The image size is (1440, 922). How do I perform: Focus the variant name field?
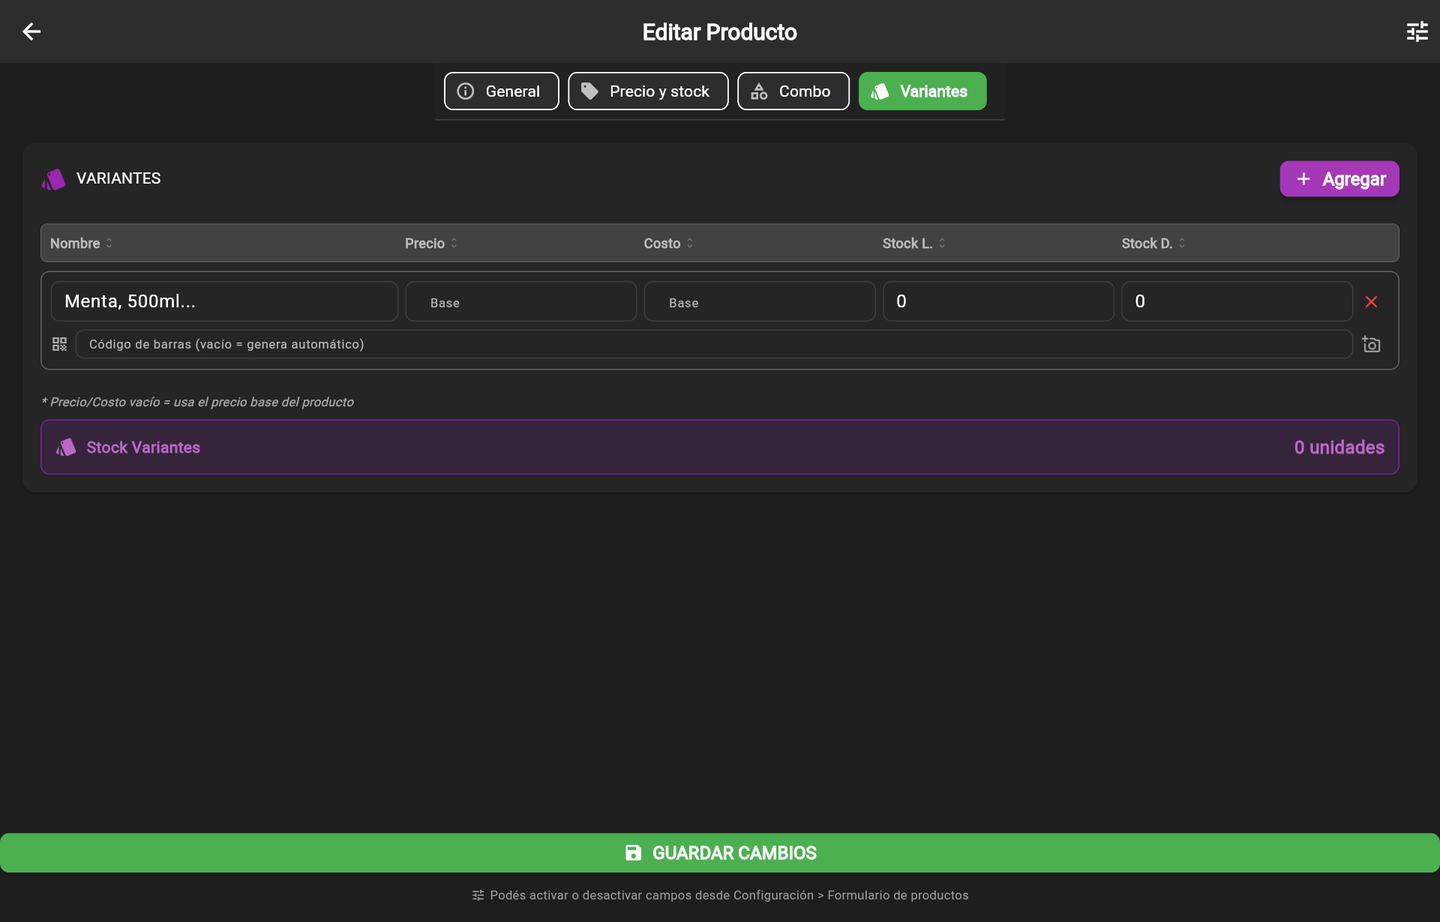(x=224, y=301)
